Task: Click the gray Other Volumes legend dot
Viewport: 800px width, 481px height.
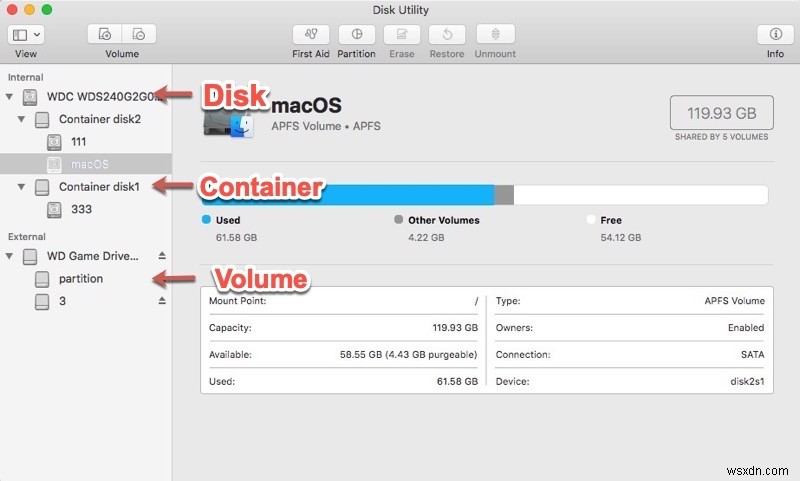Action: [x=398, y=219]
